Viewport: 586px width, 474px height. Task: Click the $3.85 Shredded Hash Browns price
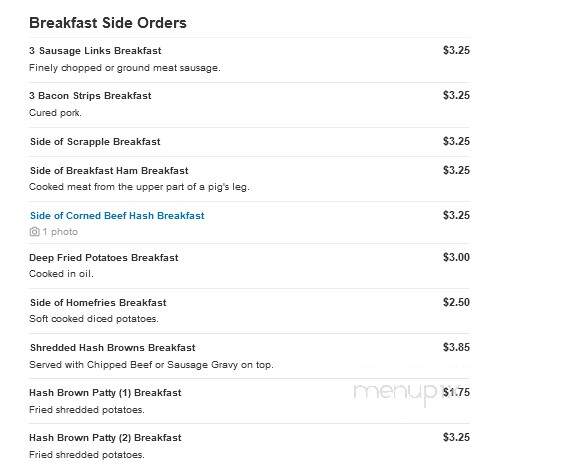[x=456, y=347]
